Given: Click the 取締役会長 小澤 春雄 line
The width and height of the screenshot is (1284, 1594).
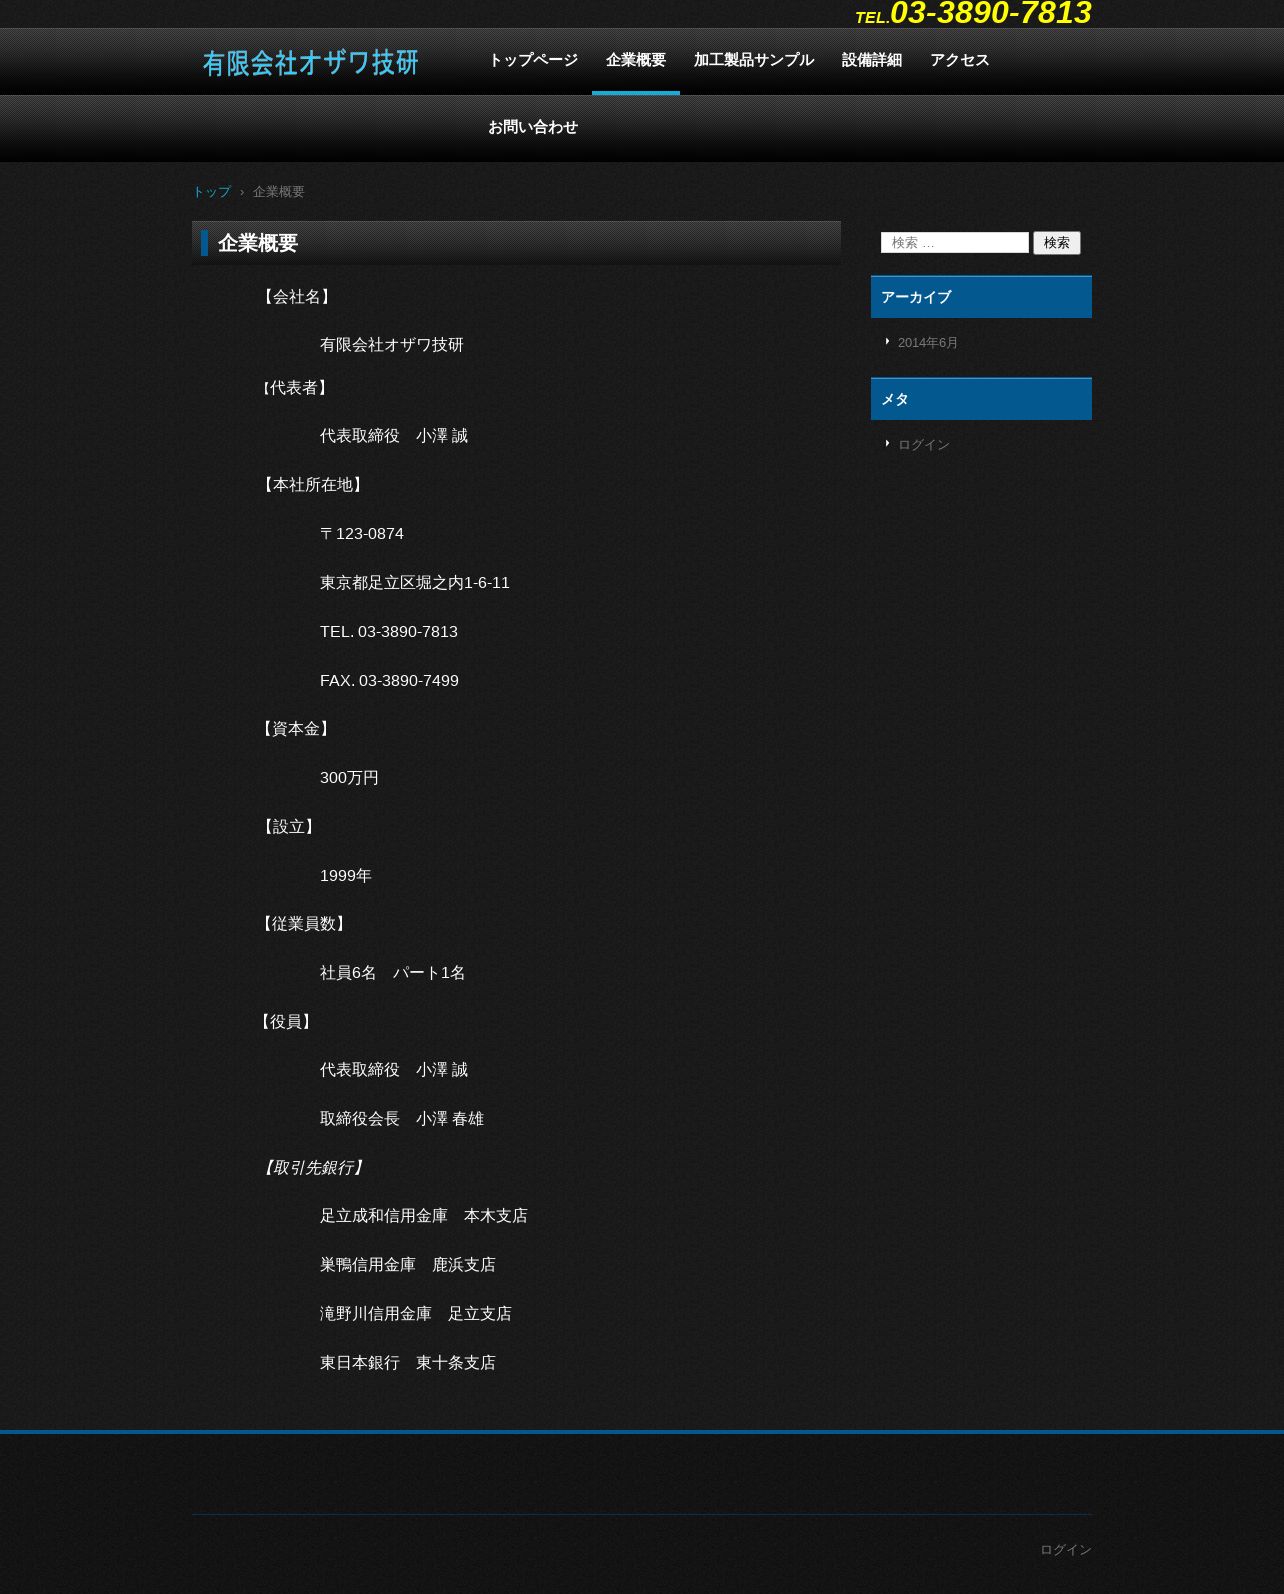Looking at the screenshot, I should pos(402,1119).
